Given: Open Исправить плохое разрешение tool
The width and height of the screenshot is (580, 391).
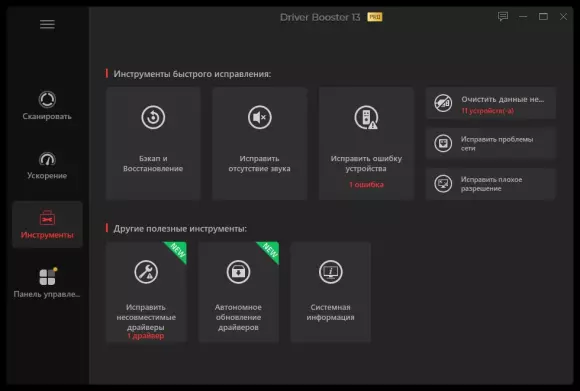Looking at the screenshot, I should click(491, 184).
